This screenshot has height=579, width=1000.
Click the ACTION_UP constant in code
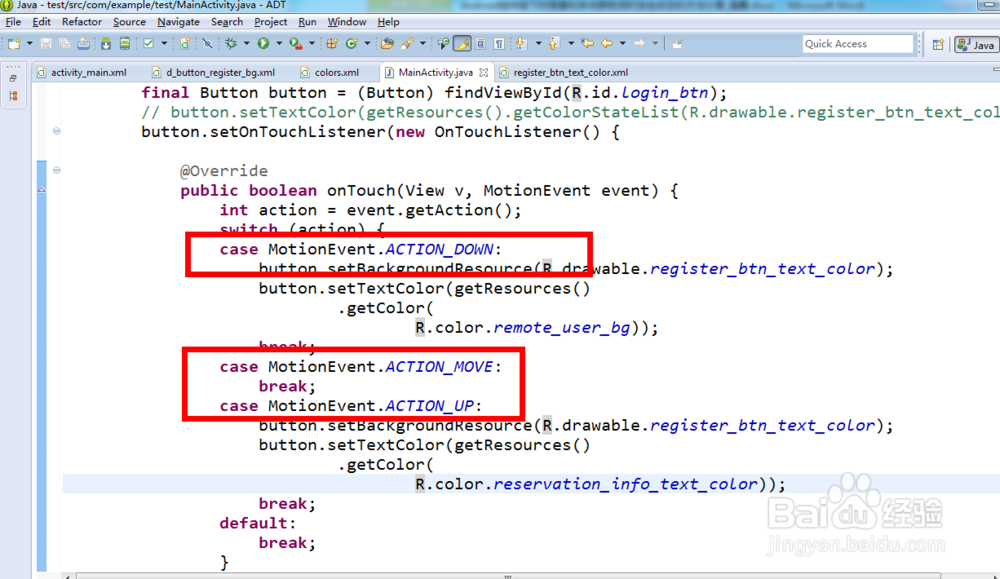pyautogui.click(x=429, y=406)
